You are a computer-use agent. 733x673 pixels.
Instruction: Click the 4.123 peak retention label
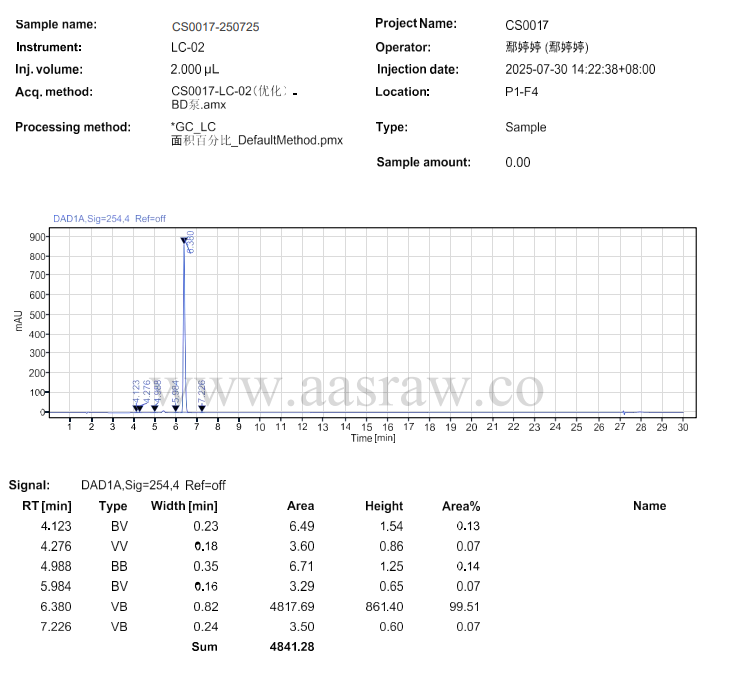click(136, 389)
